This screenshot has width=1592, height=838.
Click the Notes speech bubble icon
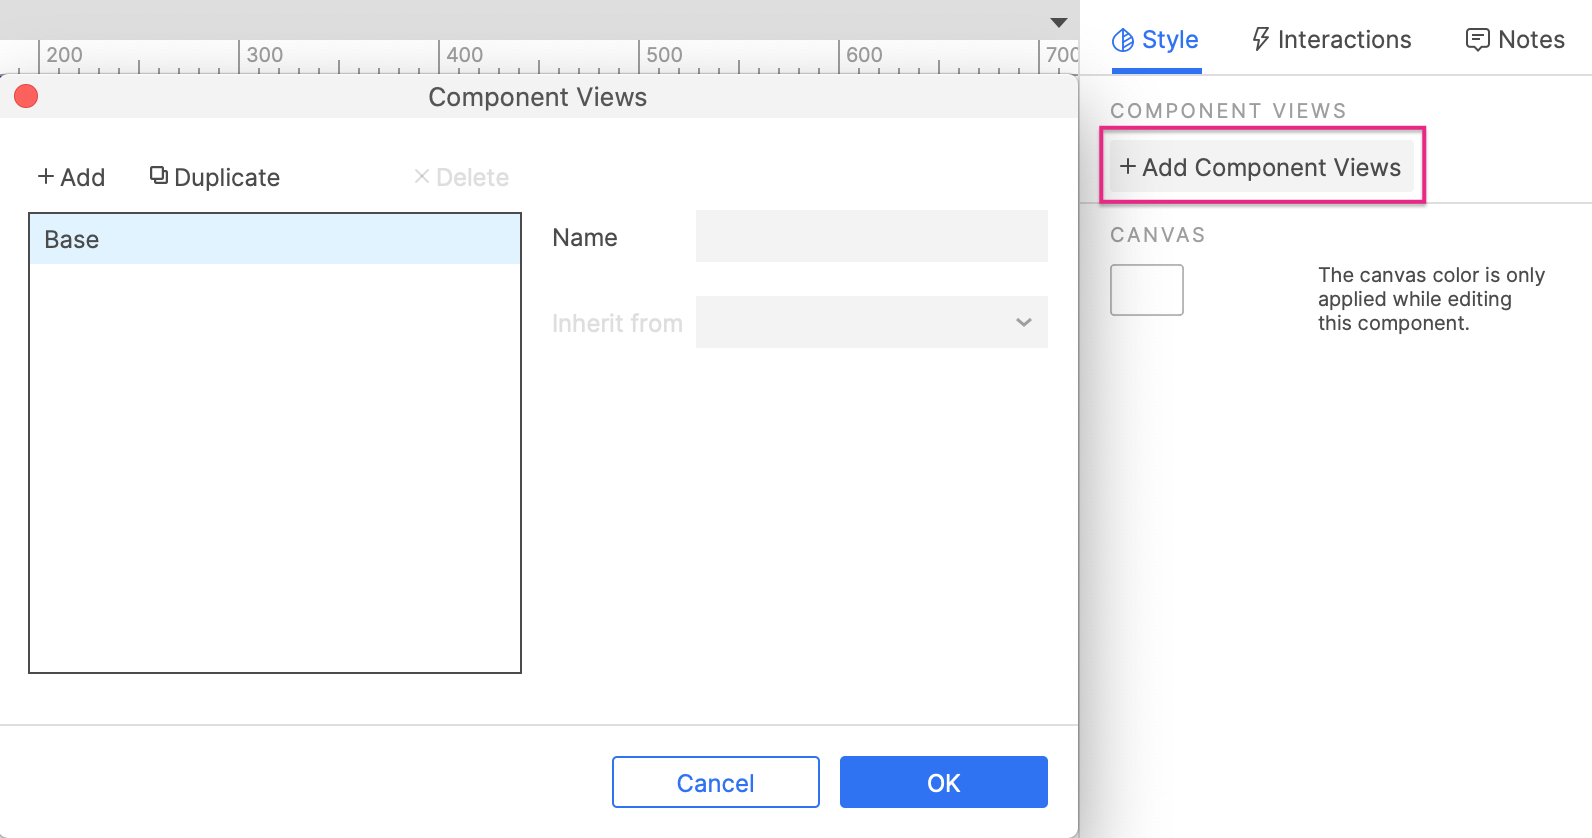click(1477, 40)
